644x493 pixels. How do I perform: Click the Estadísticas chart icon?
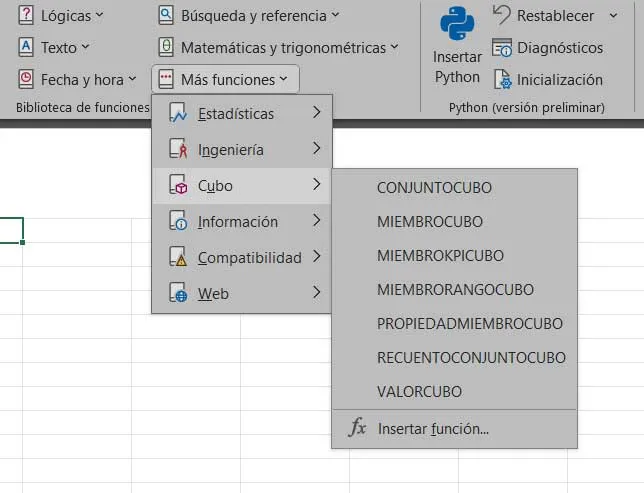point(178,113)
